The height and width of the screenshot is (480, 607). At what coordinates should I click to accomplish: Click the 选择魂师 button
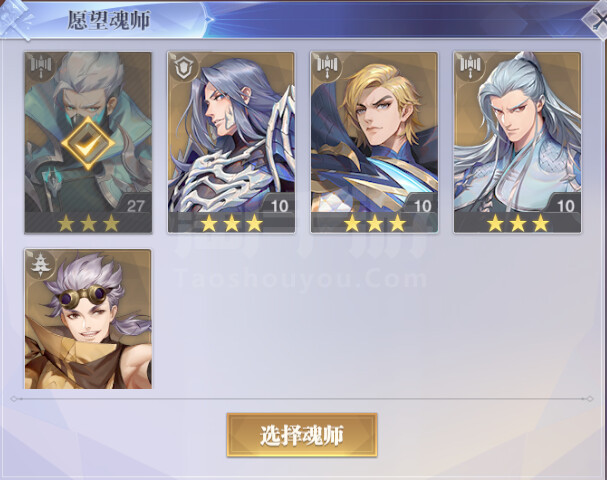pos(302,435)
